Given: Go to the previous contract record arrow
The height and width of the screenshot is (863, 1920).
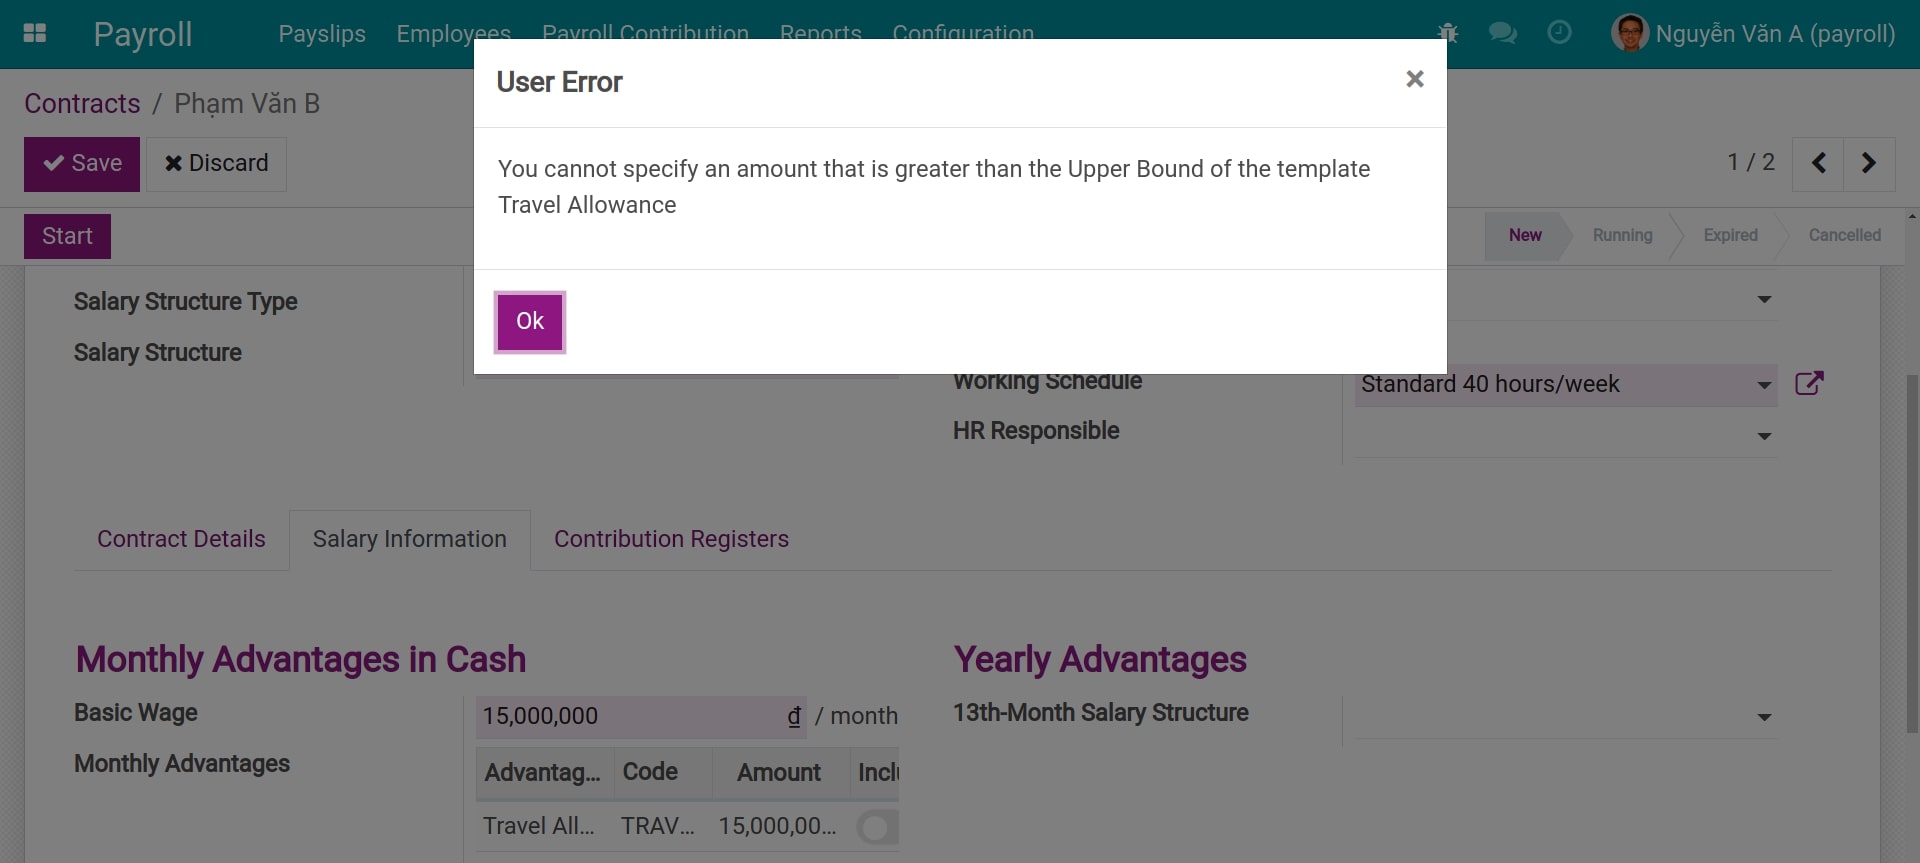Looking at the screenshot, I should (1819, 163).
